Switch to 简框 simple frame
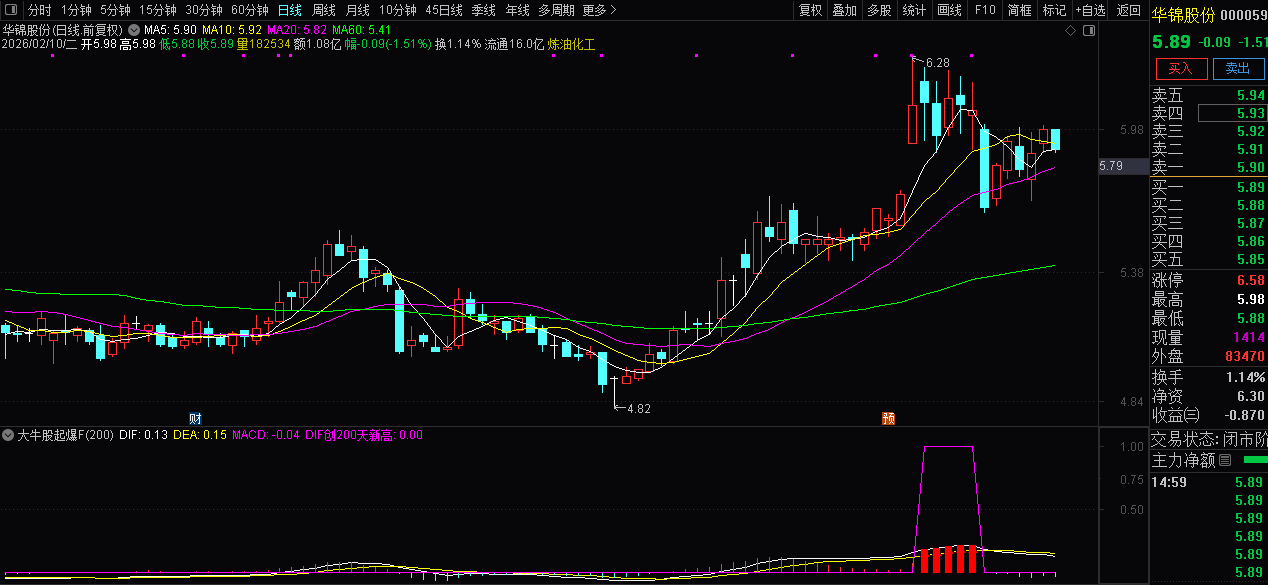 [1020, 10]
